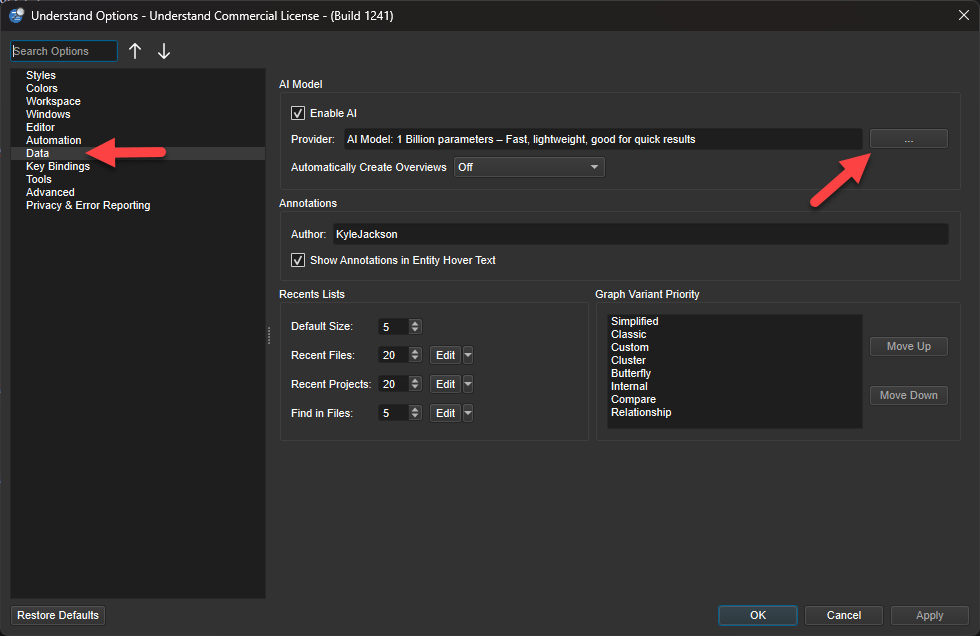980x636 pixels.
Task: Select Colors in the options list
Action: pos(41,88)
